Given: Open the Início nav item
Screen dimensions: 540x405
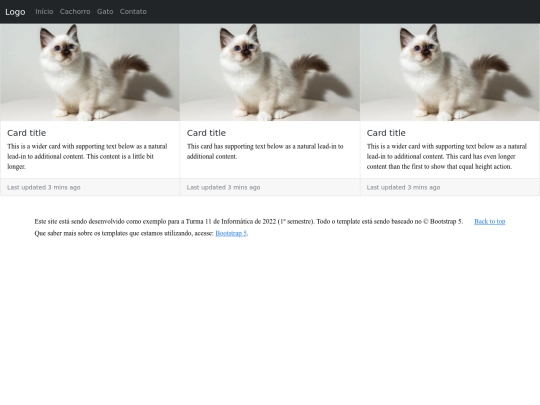Looking at the screenshot, I should (x=44, y=12).
